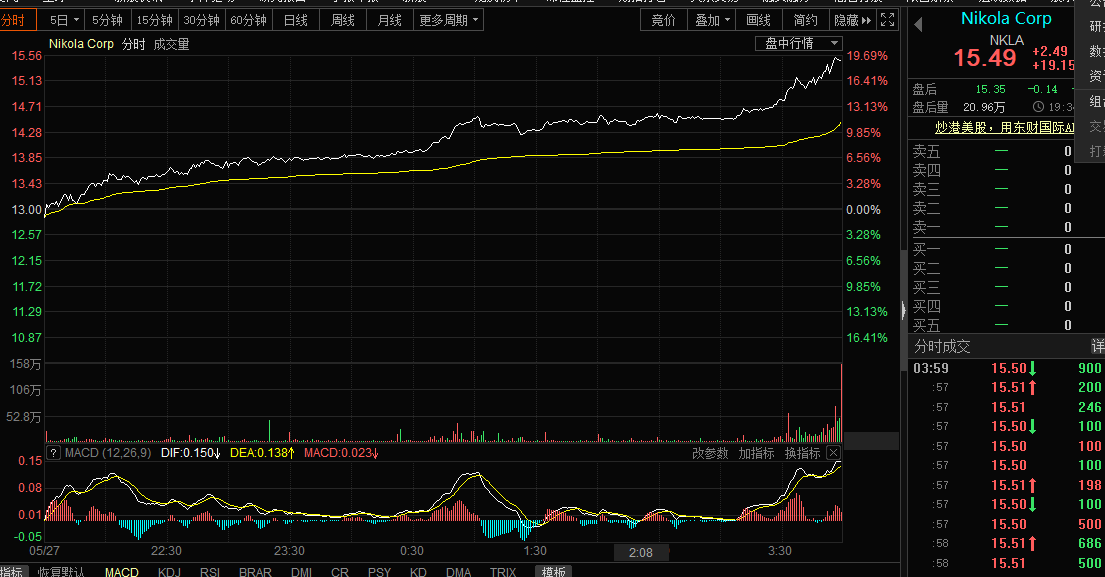This screenshot has height=577, width=1105.
Task: Close the MACD indicator panel
Action: pos(833,453)
